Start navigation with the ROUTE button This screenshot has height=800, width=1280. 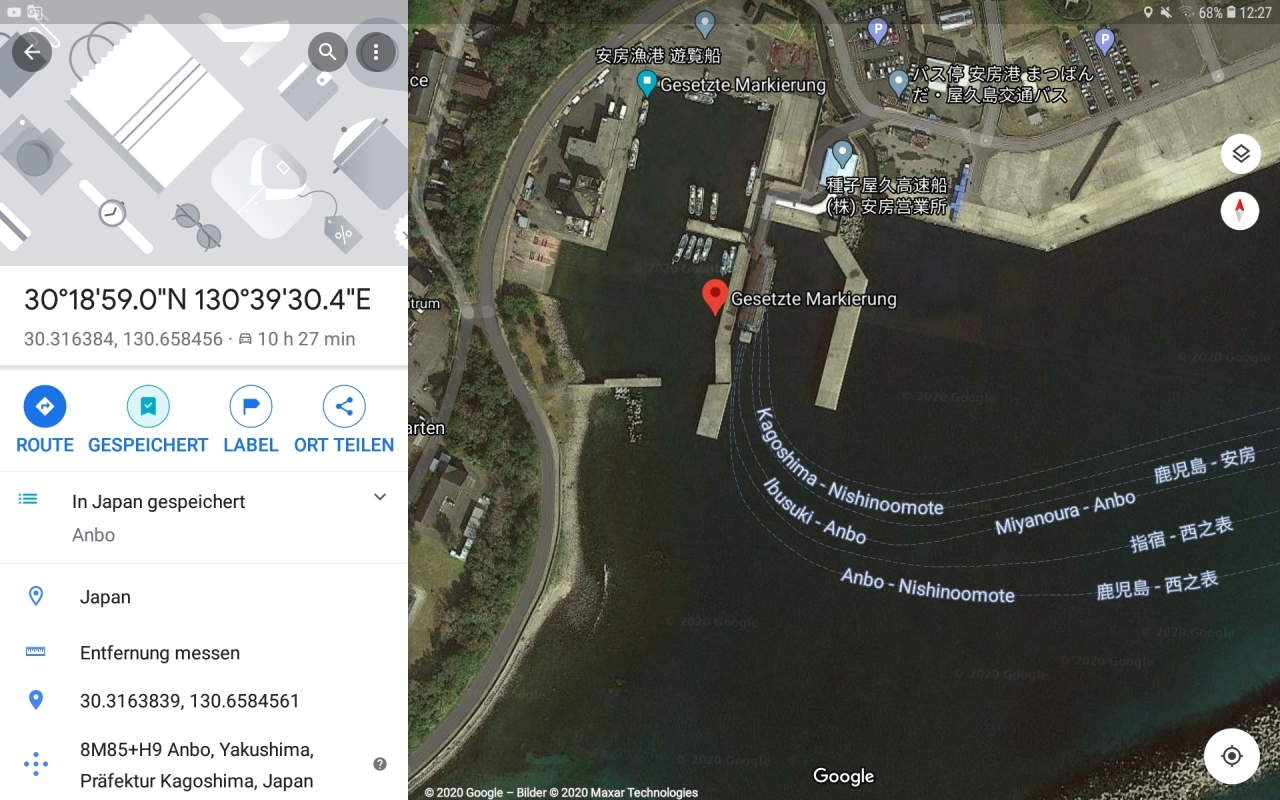45,420
